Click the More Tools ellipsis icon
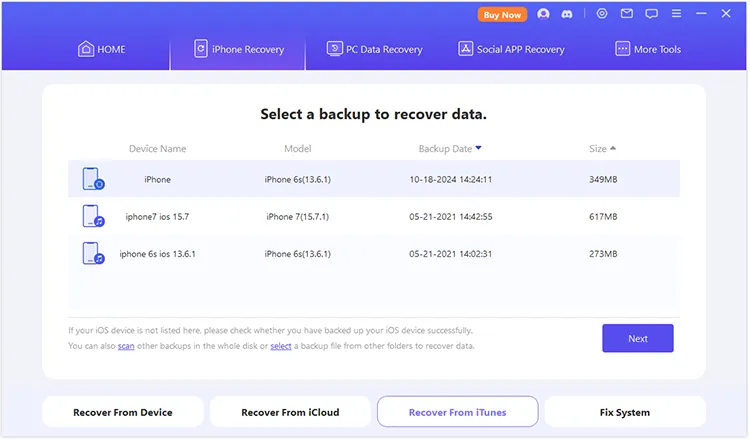Image resolution: width=750 pixels, height=440 pixels. click(x=622, y=49)
